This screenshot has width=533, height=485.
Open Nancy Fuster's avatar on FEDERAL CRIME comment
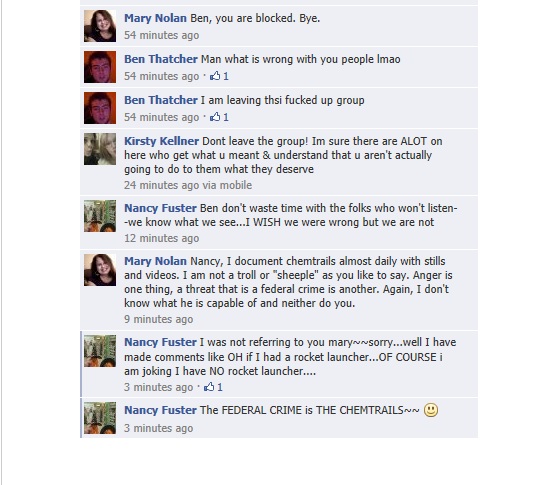100,418
